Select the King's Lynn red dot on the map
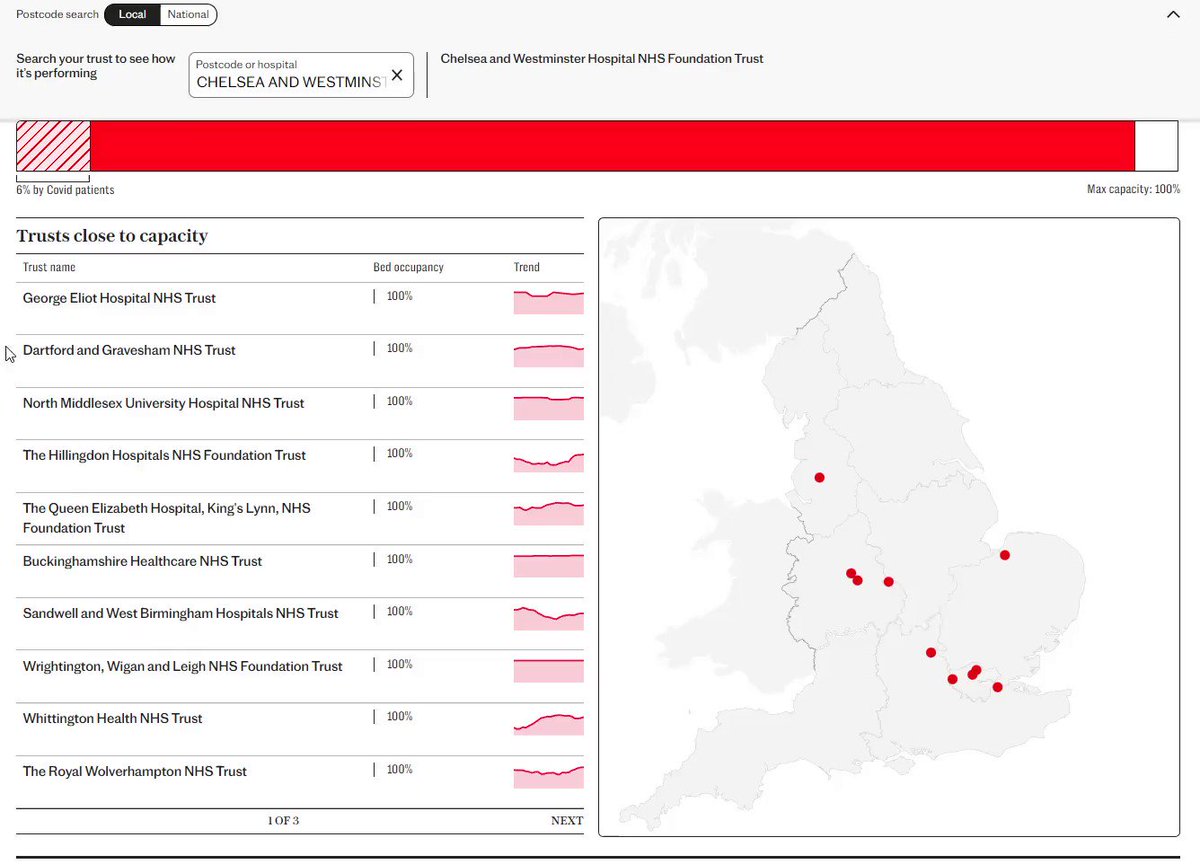The height and width of the screenshot is (864, 1200). pyautogui.click(x=1005, y=555)
